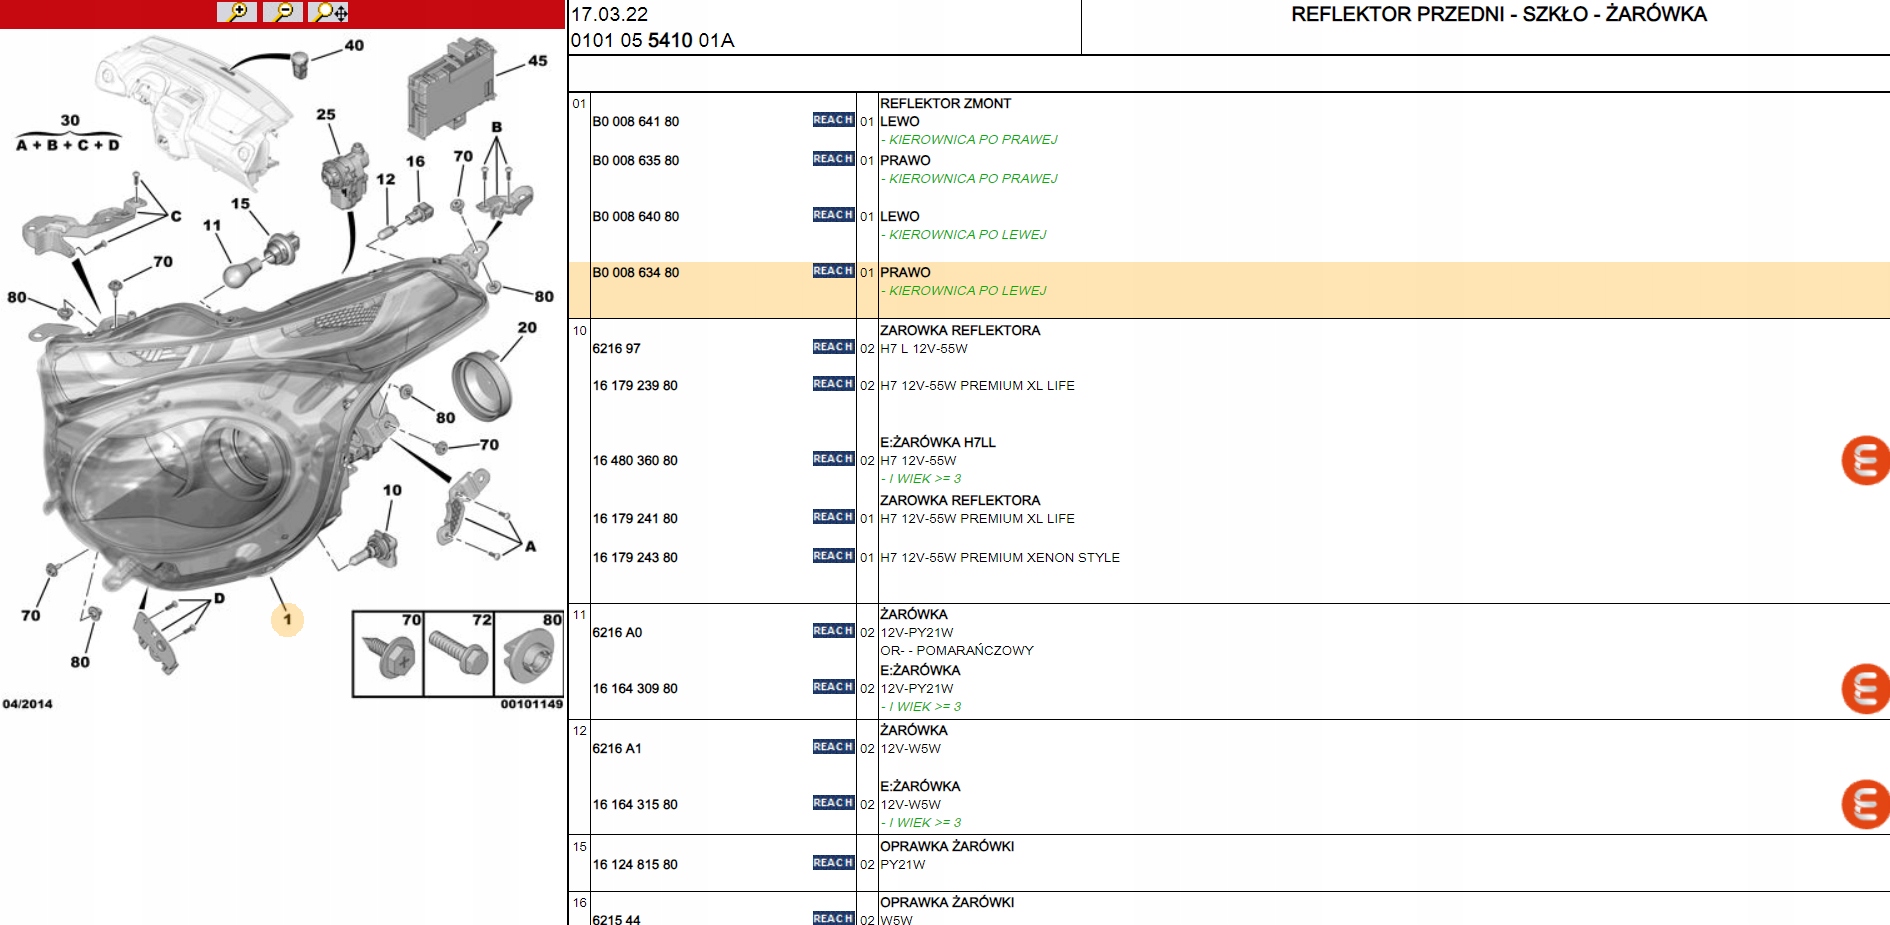
Task: Click the E:ŻARÓWKA H7LL label
Action: [x=938, y=442]
